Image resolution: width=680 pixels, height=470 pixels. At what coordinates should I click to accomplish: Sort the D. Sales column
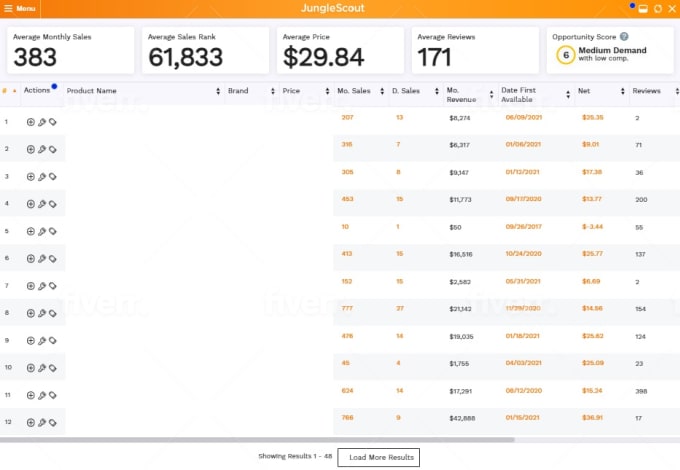(437, 91)
